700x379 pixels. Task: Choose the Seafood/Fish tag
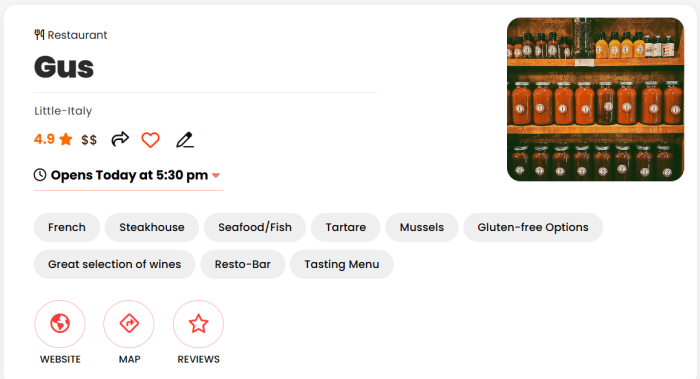tap(255, 227)
